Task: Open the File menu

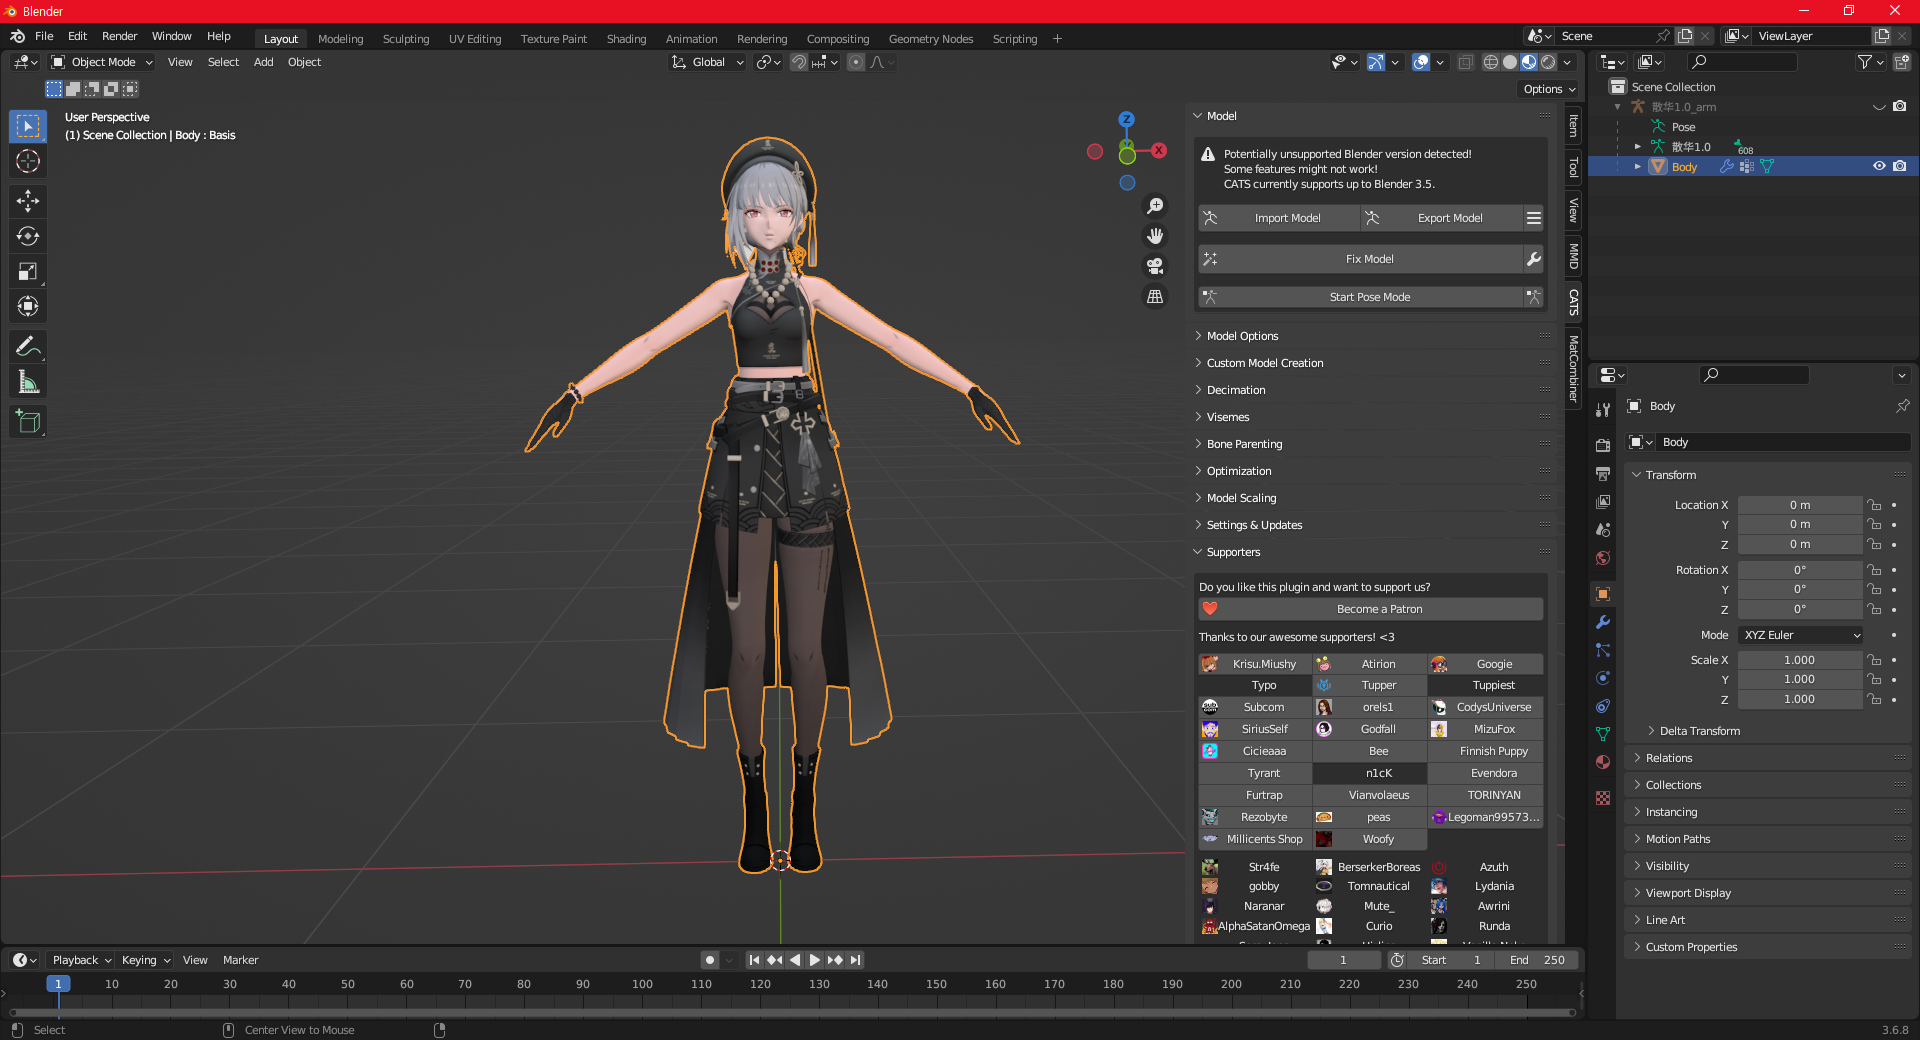Action: click(44, 36)
